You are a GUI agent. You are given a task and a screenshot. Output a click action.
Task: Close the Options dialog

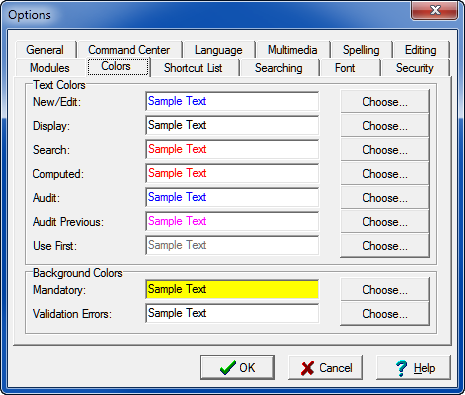(x=434, y=10)
